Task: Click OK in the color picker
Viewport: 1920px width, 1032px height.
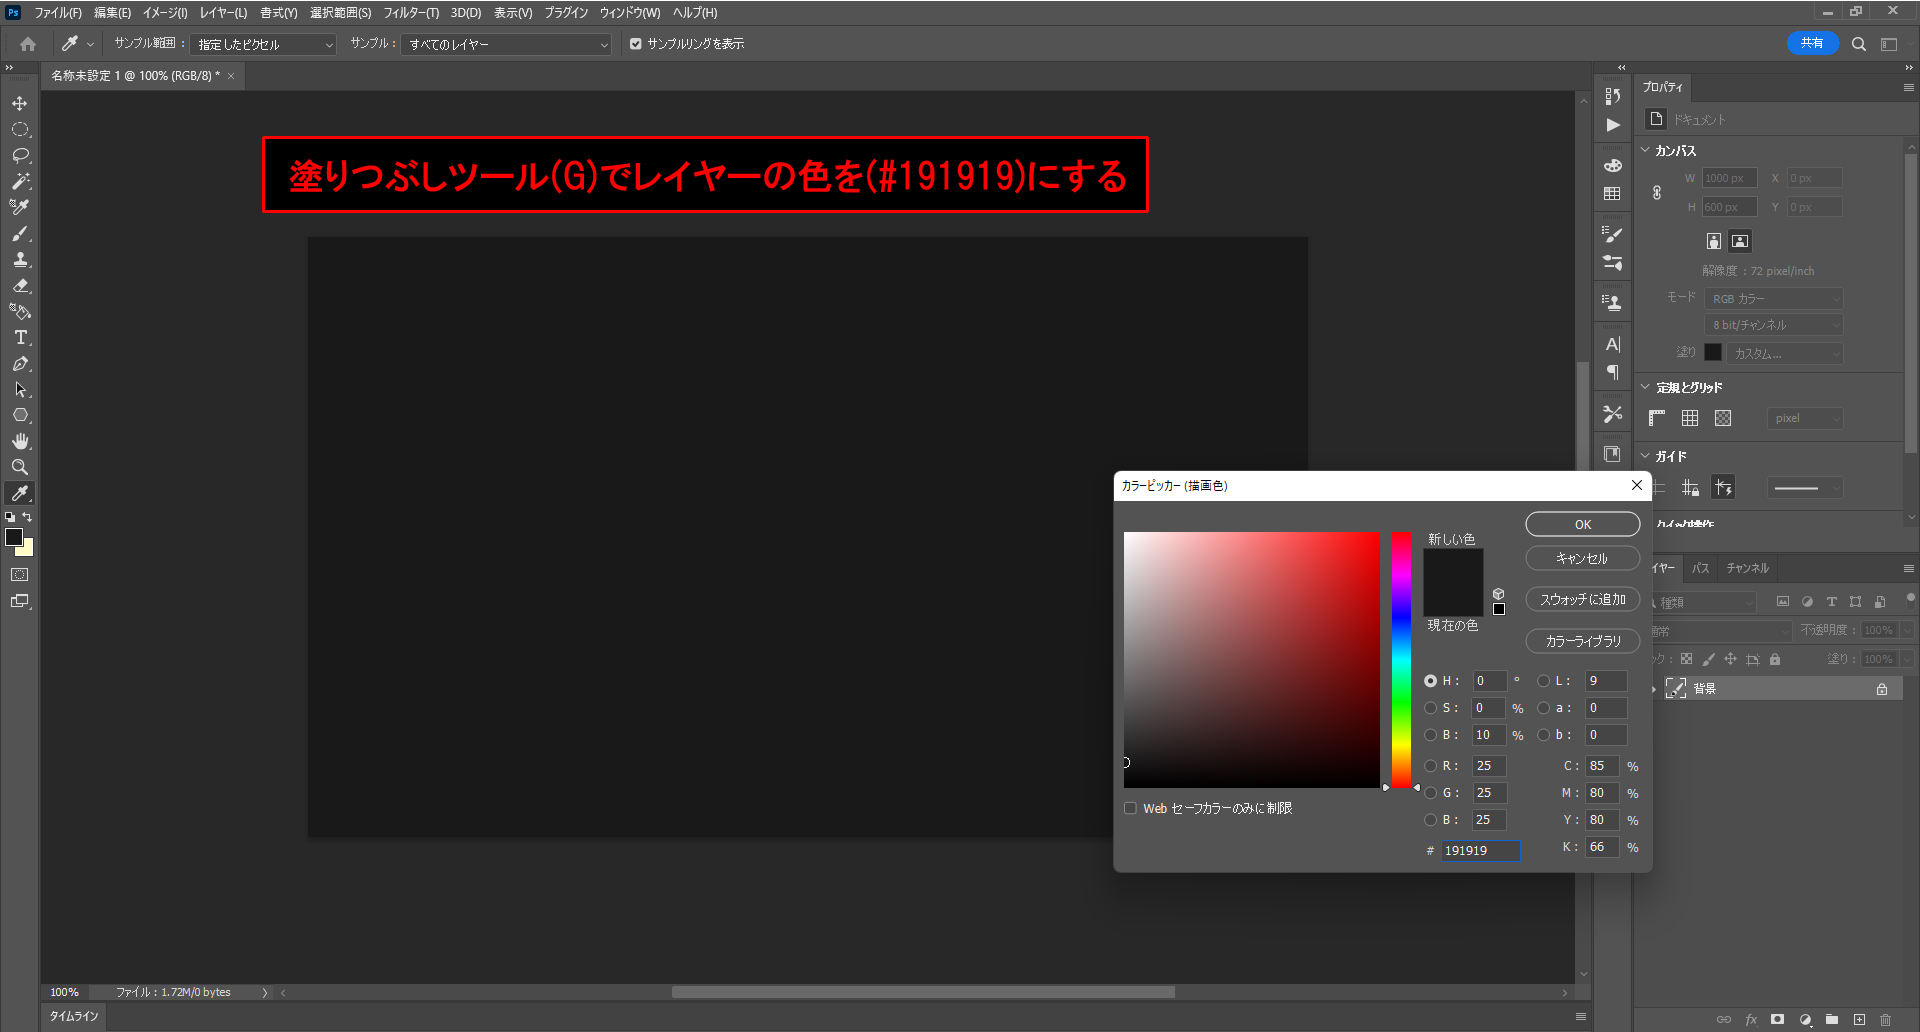Action: [x=1582, y=525]
